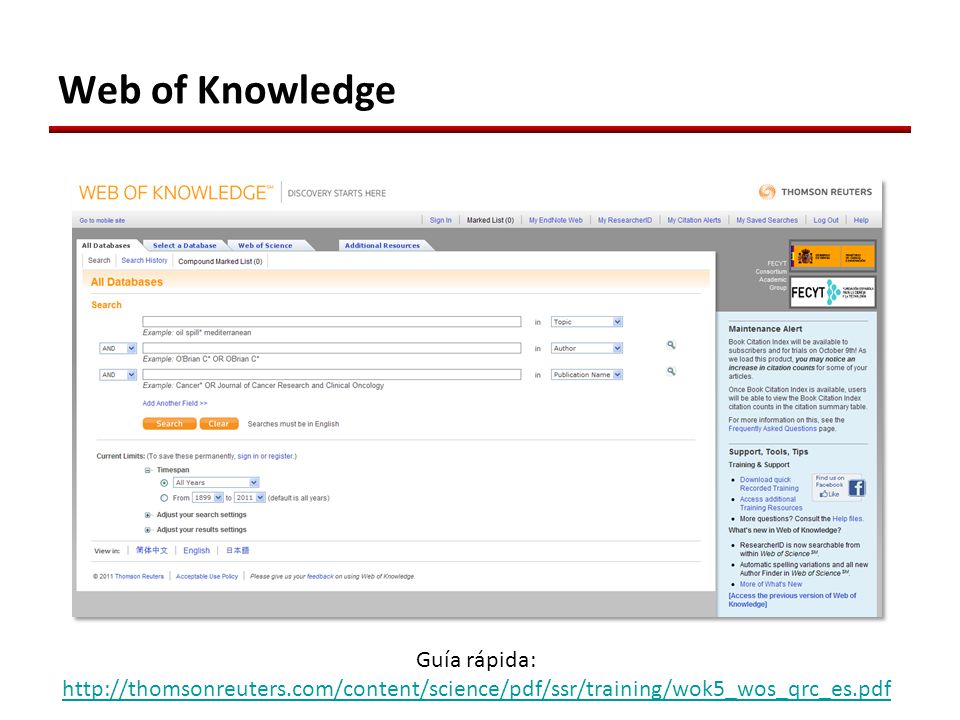The image size is (960, 720).
Task: Open My EndNote Web
Action: (x=556, y=220)
